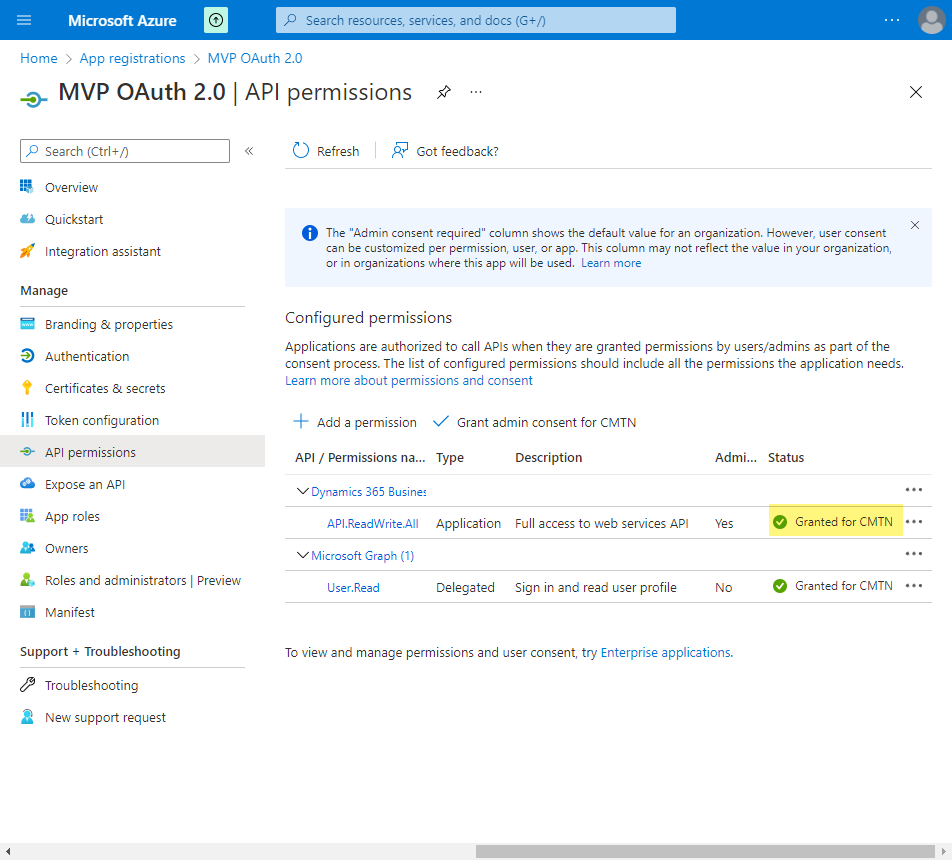Click the Troubleshooting wrench icon
The height and width of the screenshot is (860, 952).
pos(27,685)
